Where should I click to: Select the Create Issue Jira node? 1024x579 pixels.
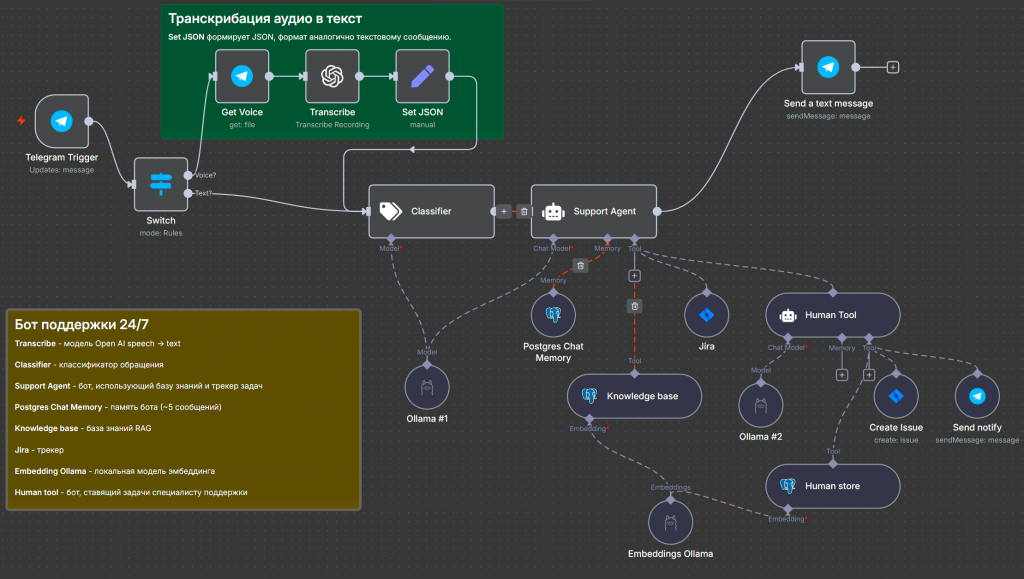click(896, 396)
